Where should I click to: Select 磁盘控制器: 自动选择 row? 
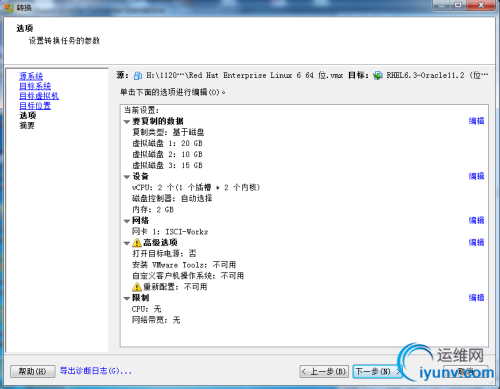point(172,198)
